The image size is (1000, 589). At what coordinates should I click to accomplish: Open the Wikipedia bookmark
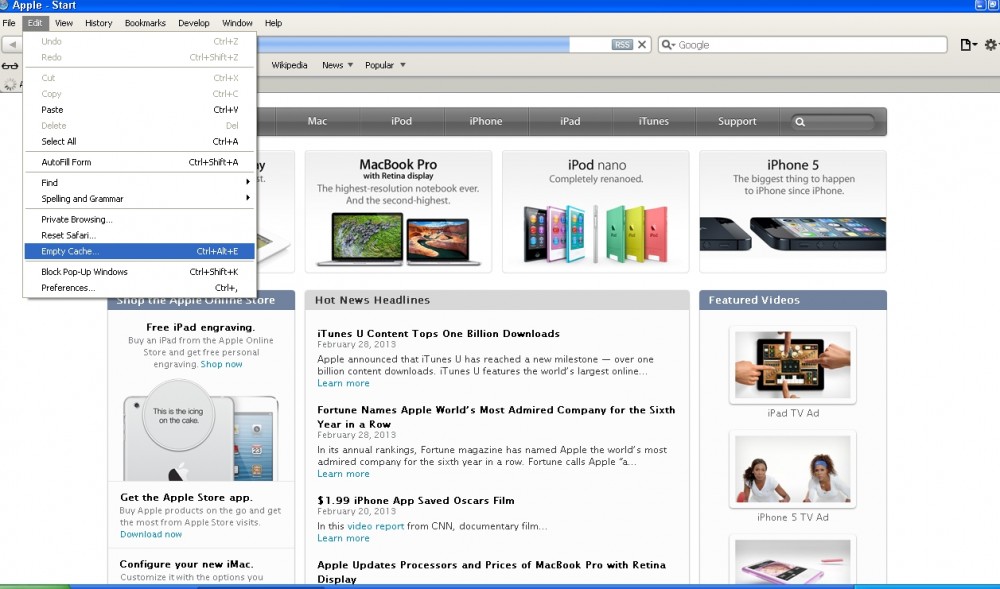pos(289,66)
